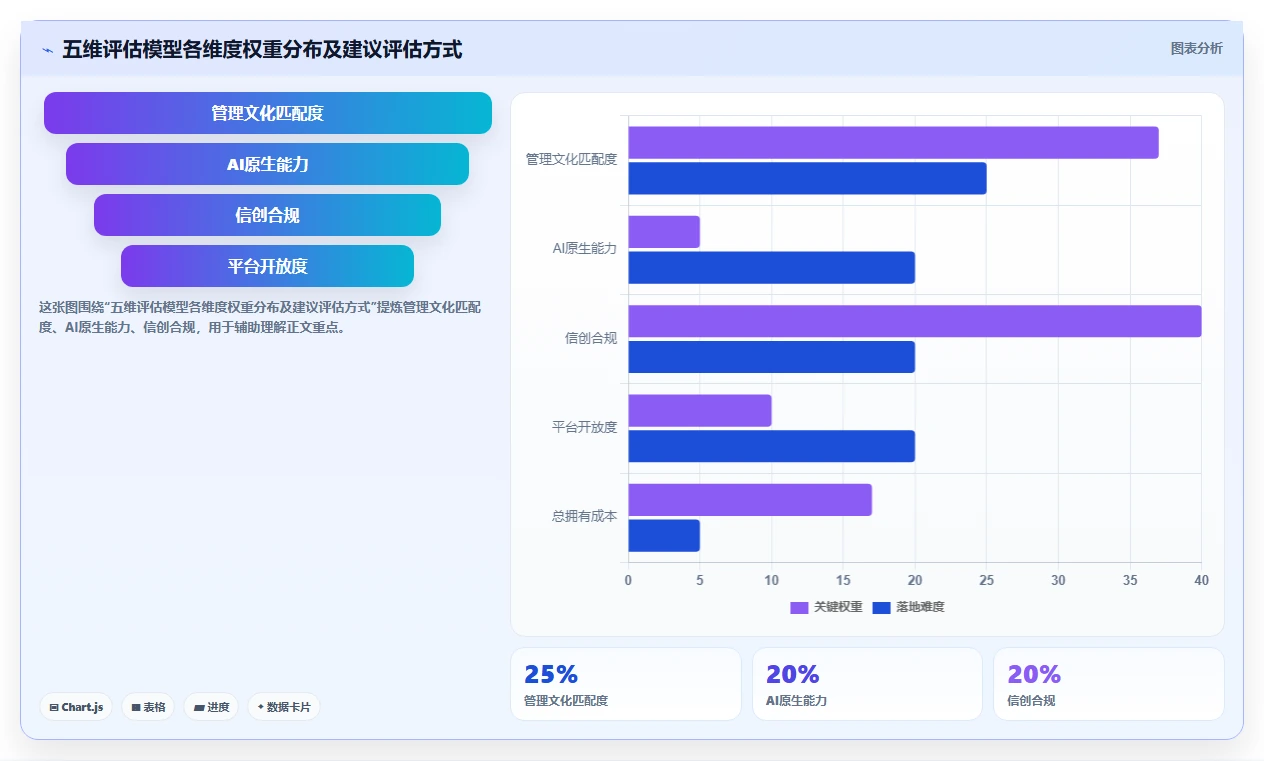Image resolution: width=1264 pixels, height=761 pixels.
Task: Click the 图表分析 label at top right
Action: (x=1196, y=48)
